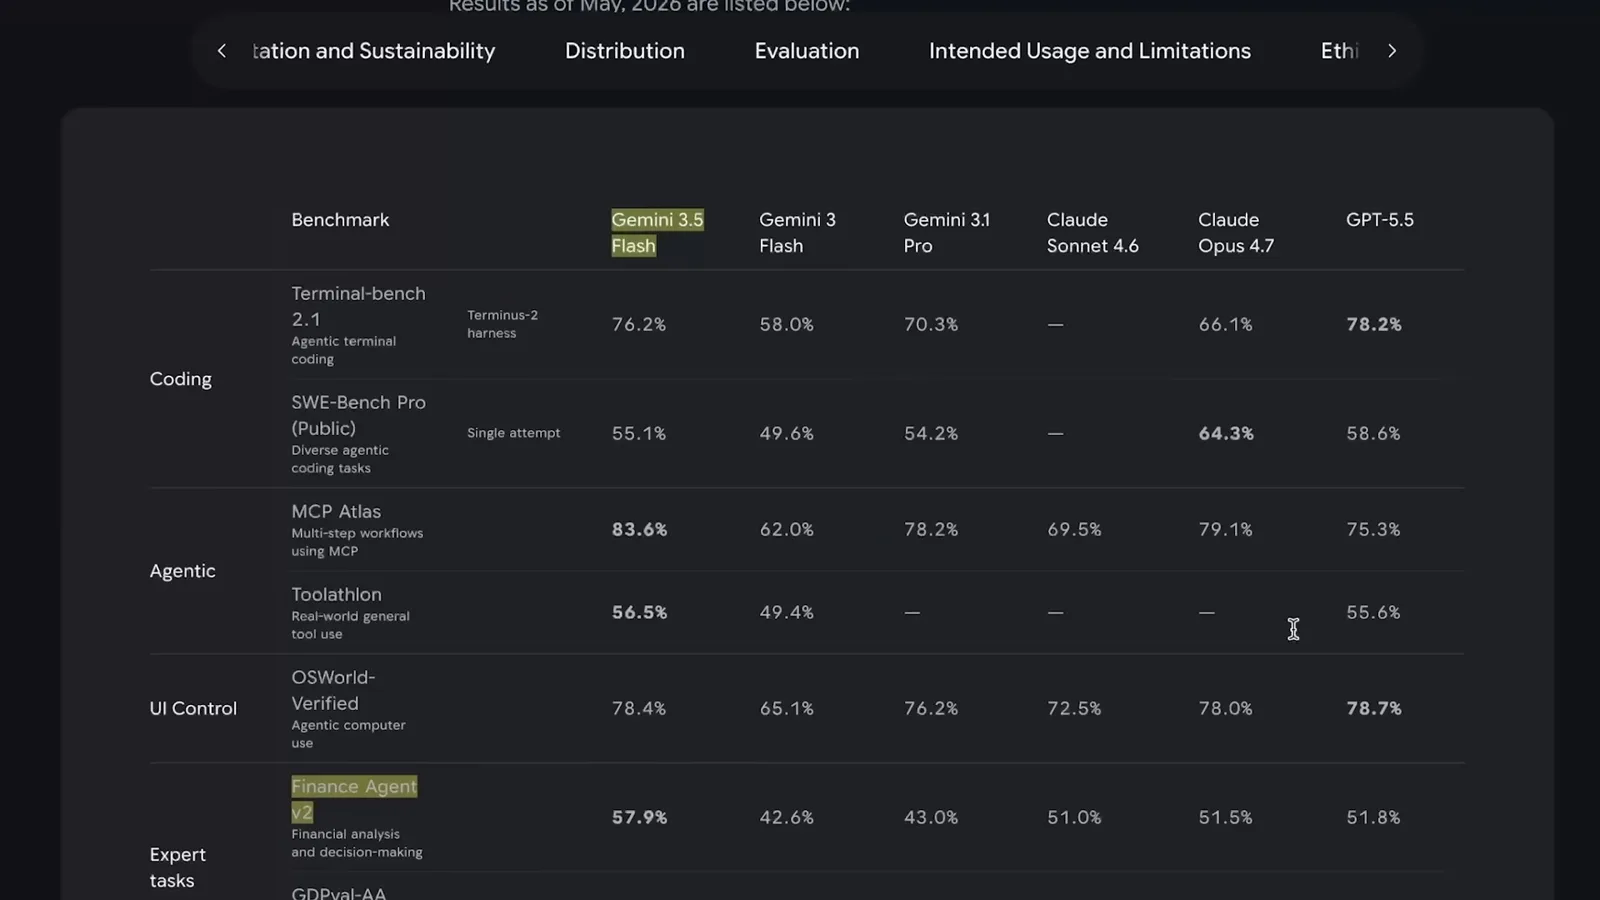Click the Benchmark column header
Image resolution: width=1600 pixels, height=900 pixels.
point(340,219)
